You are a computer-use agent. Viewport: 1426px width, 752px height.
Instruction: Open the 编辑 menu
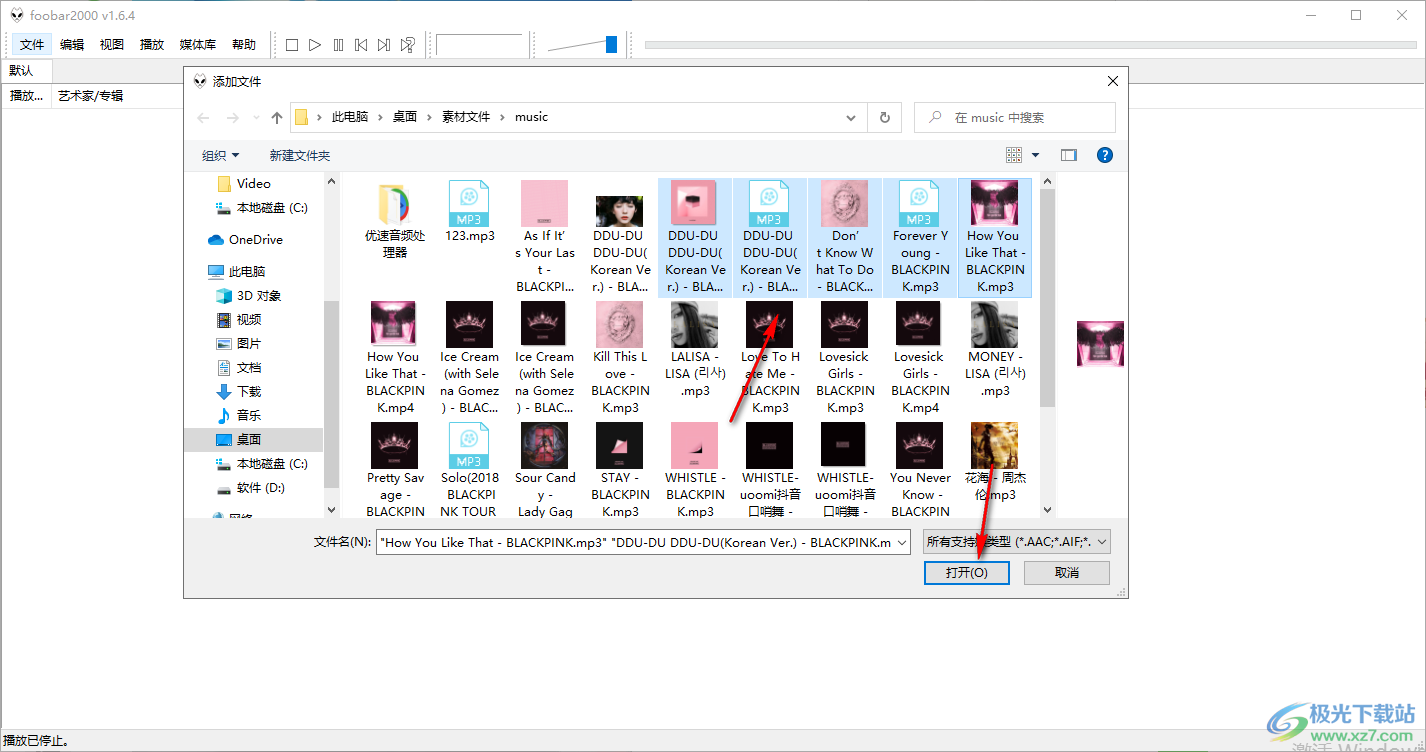click(72, 45)
